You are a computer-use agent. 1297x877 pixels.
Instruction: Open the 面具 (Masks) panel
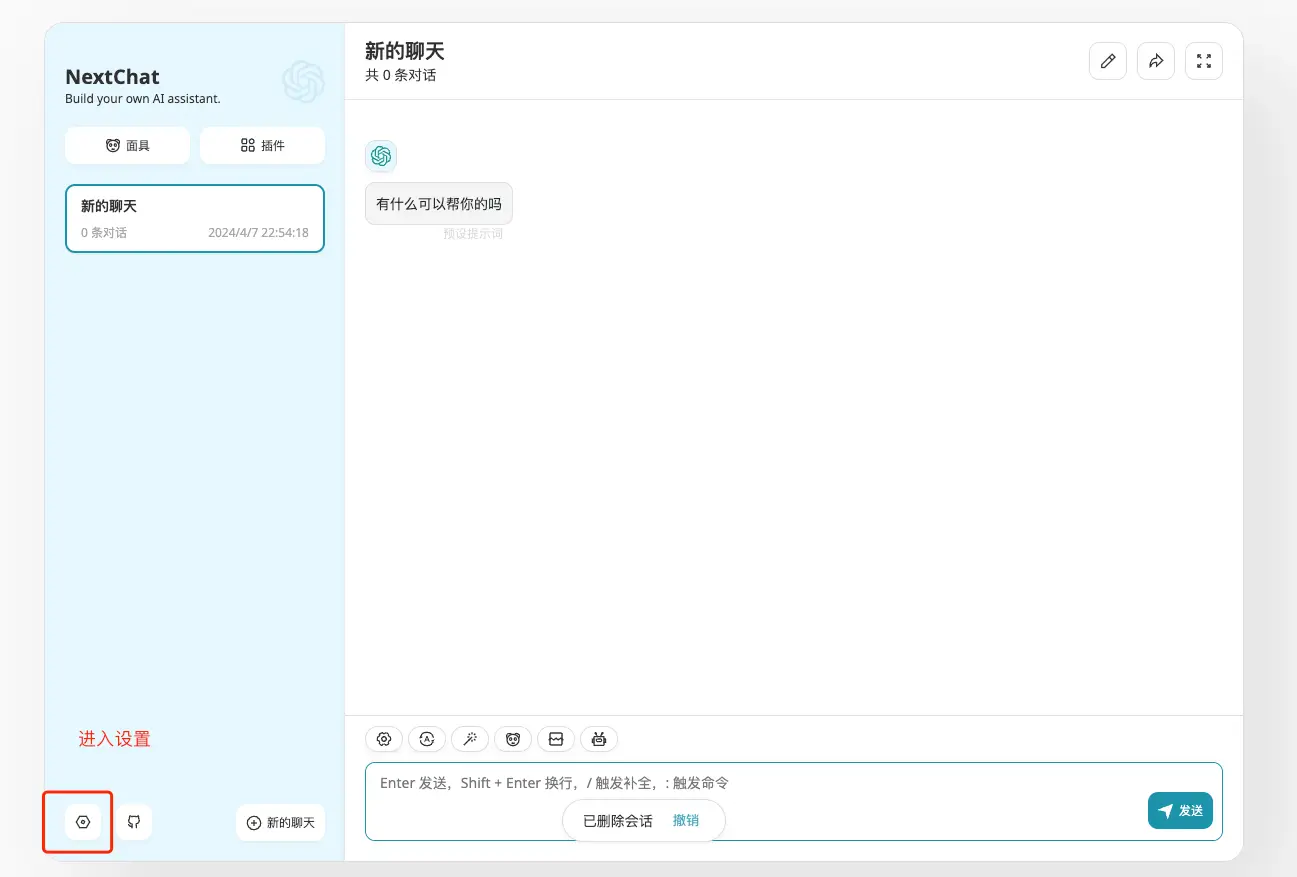coord(127,145)
